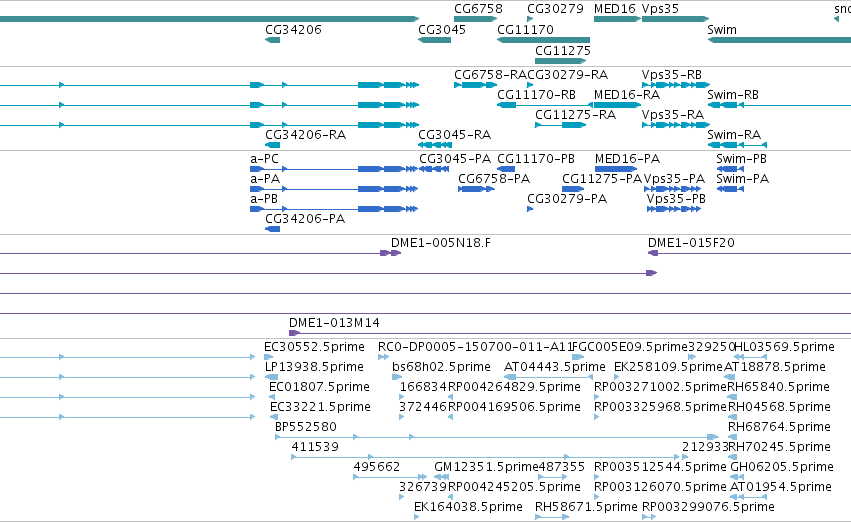Select EST bs68h02.5prime label
The width and height of the screenshot is (851, 522).
[x=441, y=368]
